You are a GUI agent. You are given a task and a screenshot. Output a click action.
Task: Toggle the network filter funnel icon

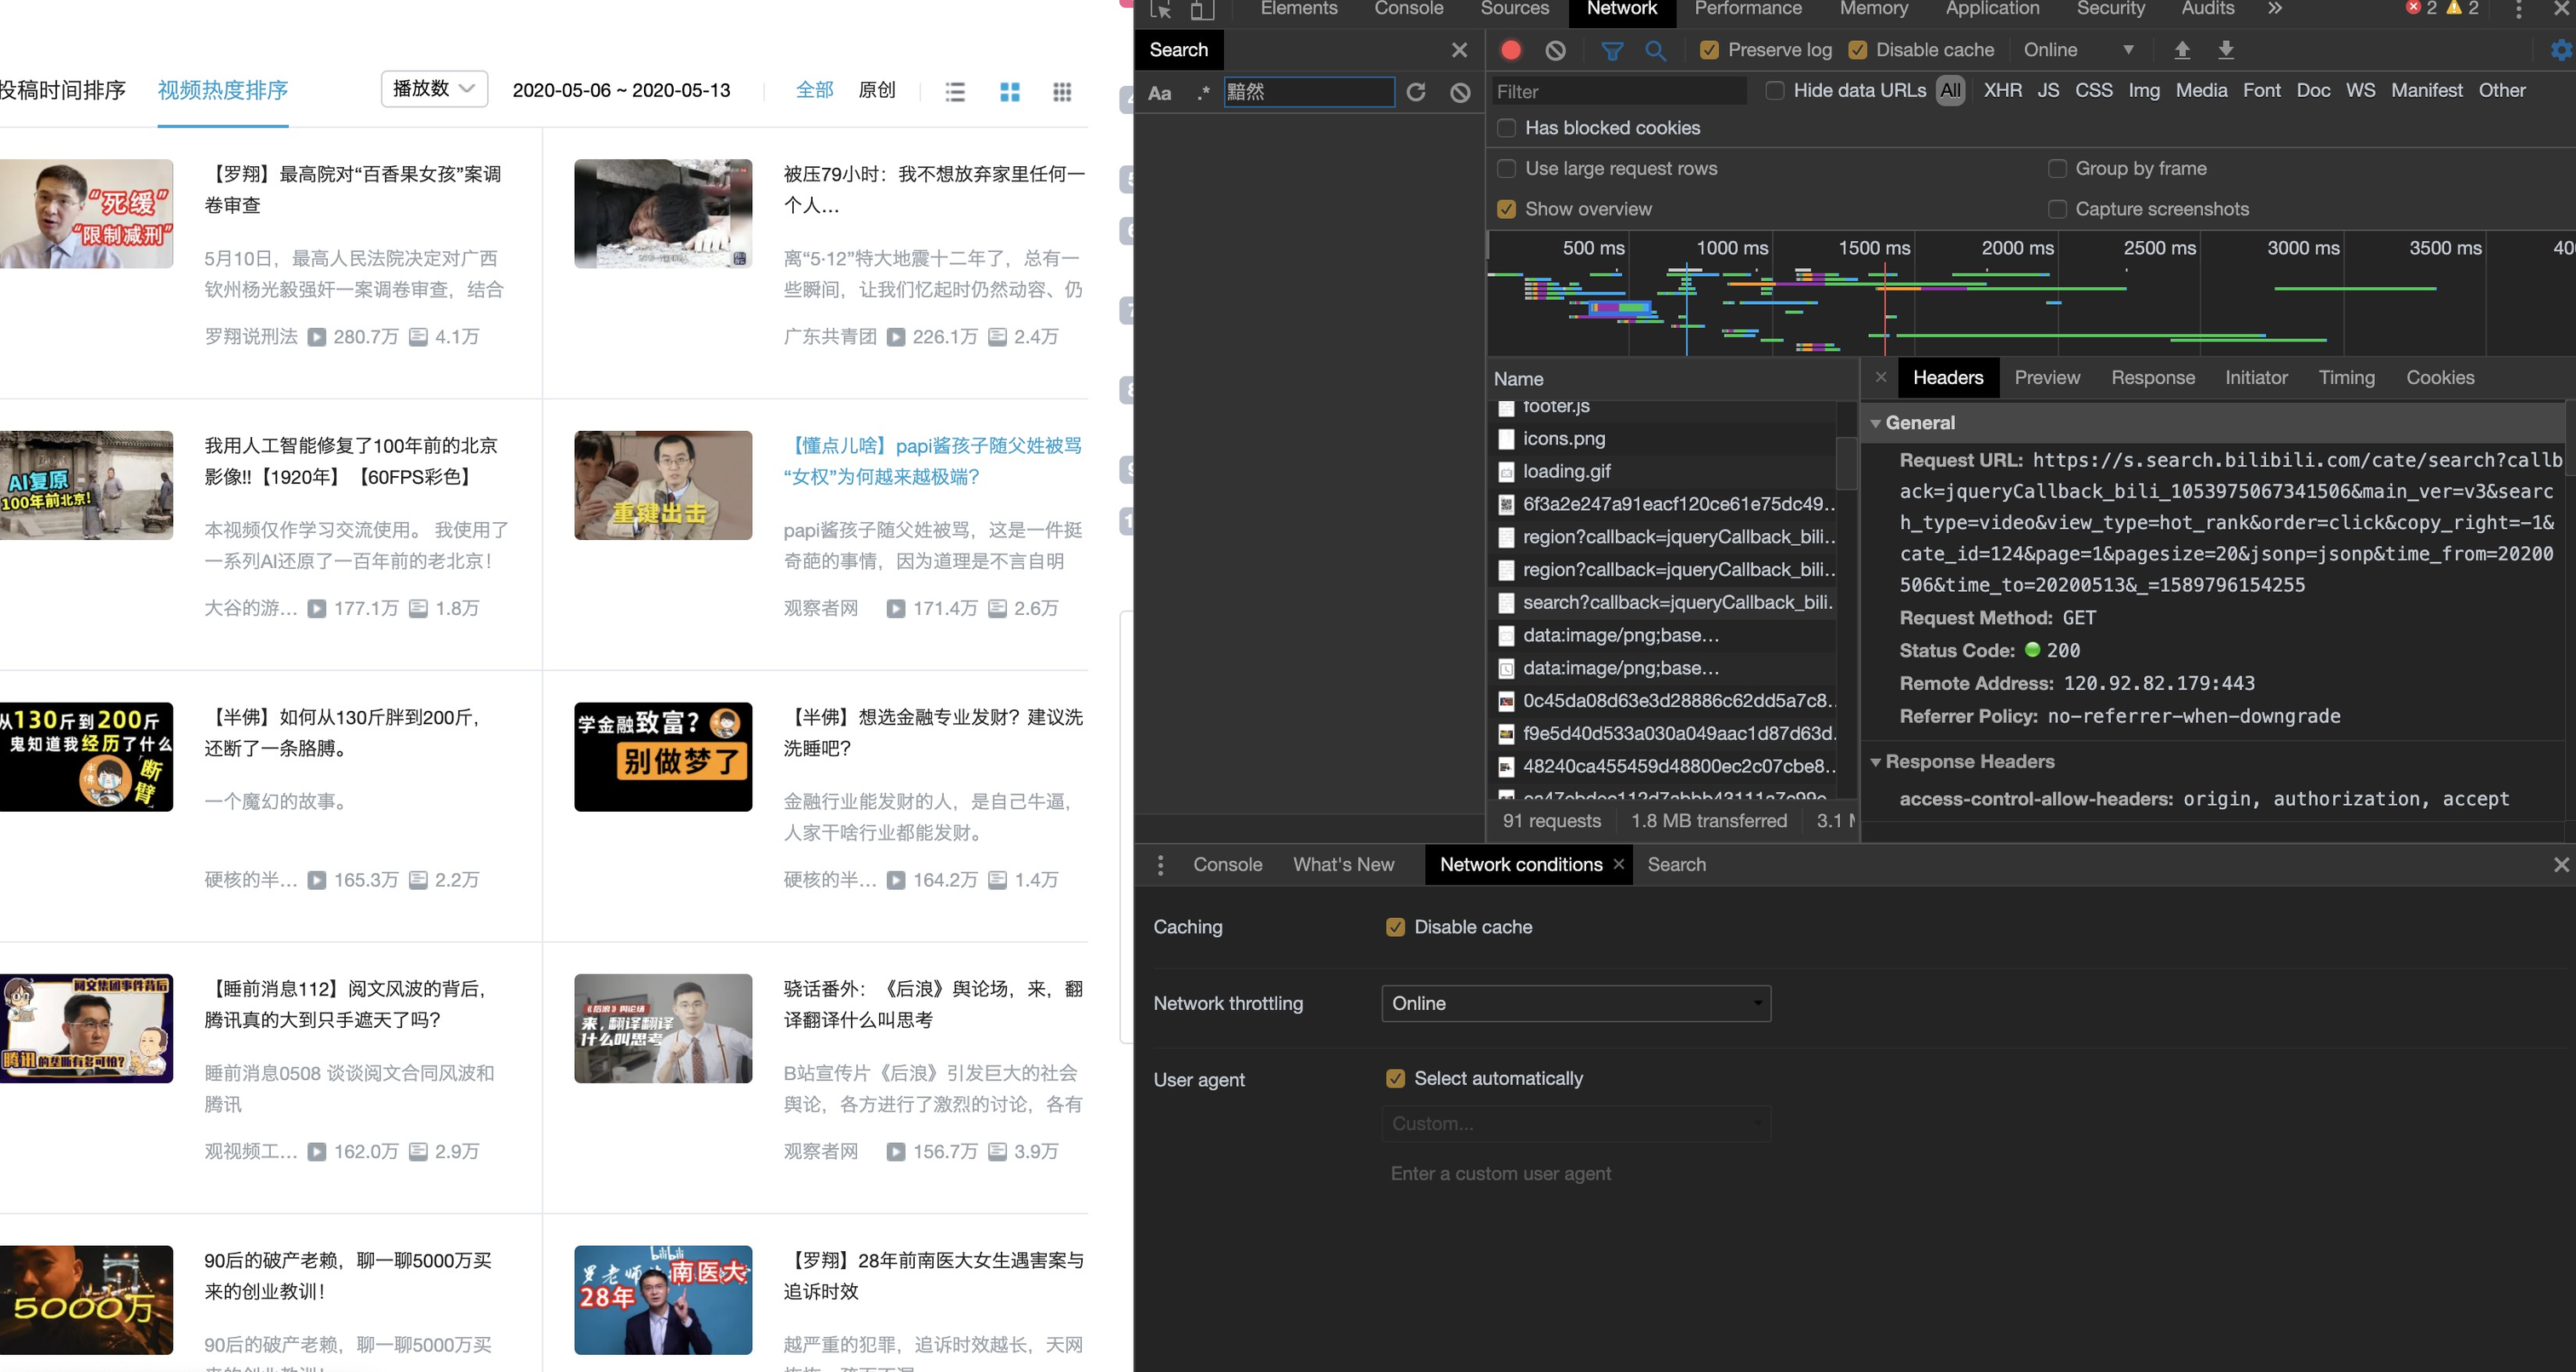1612,50
